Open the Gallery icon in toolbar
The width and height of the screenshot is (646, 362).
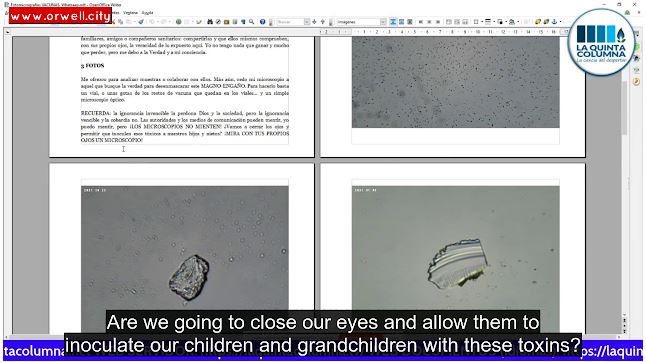226,21
